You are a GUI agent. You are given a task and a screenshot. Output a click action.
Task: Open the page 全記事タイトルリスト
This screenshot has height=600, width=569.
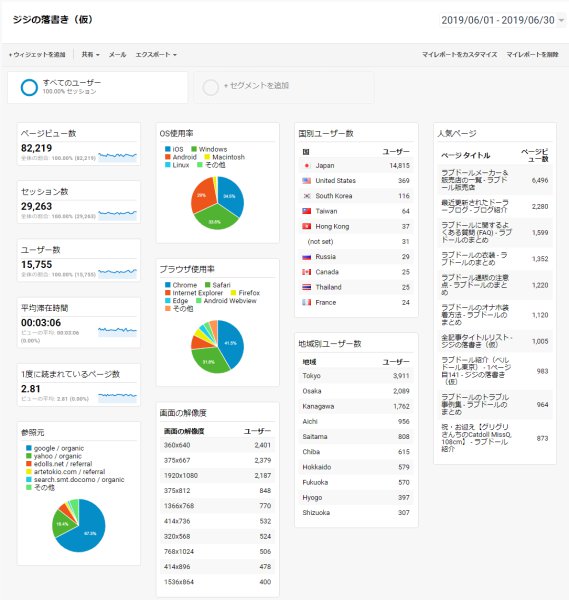[x=476, y=341]
